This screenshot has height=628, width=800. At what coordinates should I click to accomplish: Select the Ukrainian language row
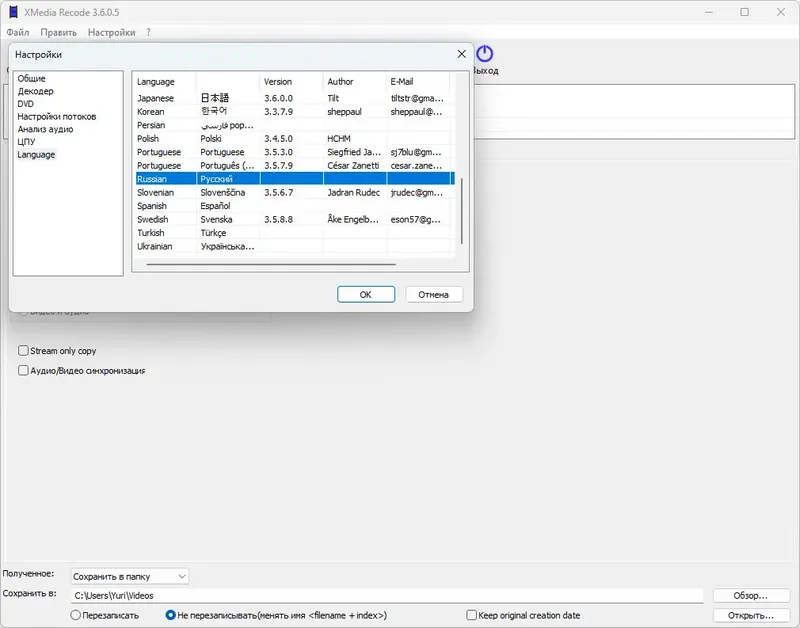[295, 246]
